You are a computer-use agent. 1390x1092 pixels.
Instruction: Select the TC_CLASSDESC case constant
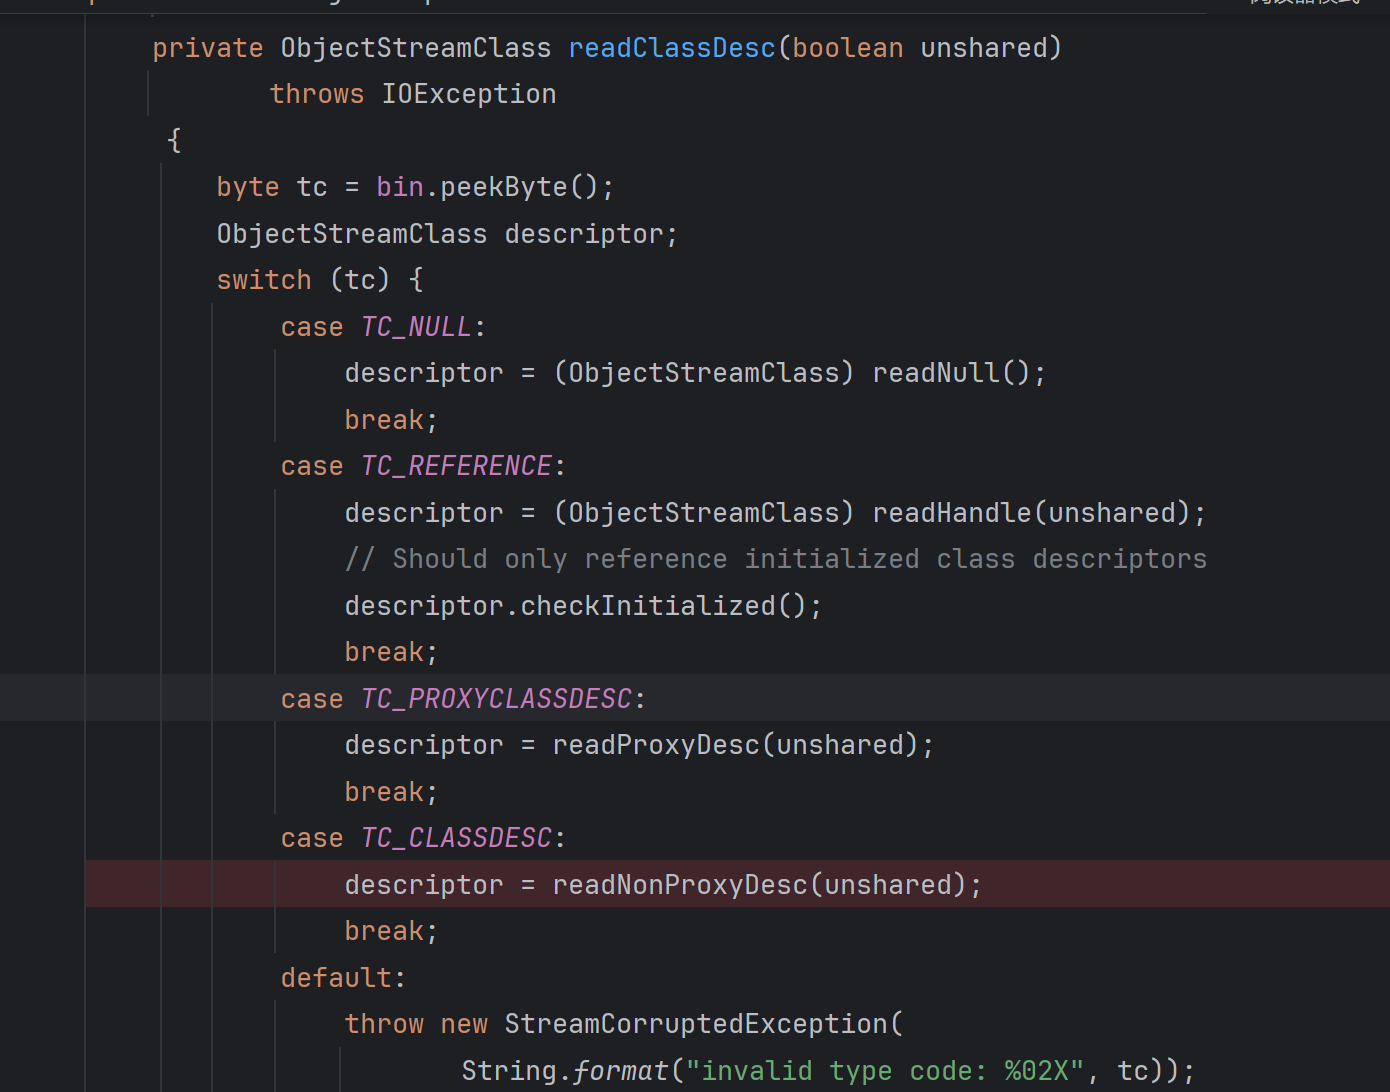click(455, 838)
